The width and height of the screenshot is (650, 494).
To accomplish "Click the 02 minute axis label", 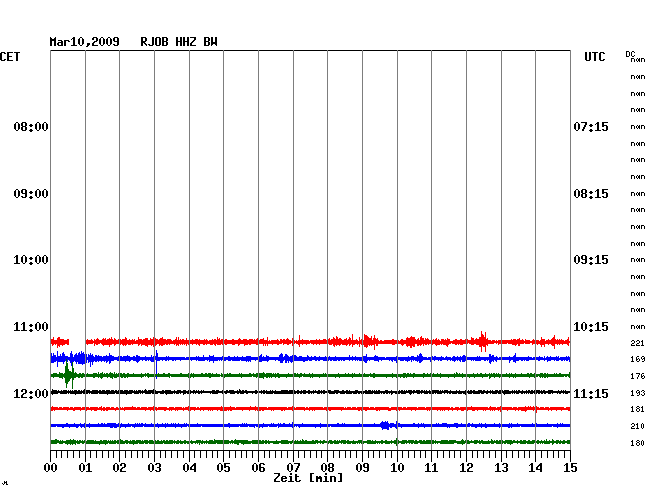I will (x=119, y=468).
